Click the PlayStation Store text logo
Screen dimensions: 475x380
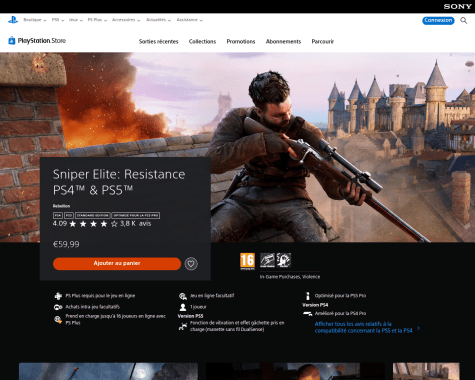pos(42,41)
